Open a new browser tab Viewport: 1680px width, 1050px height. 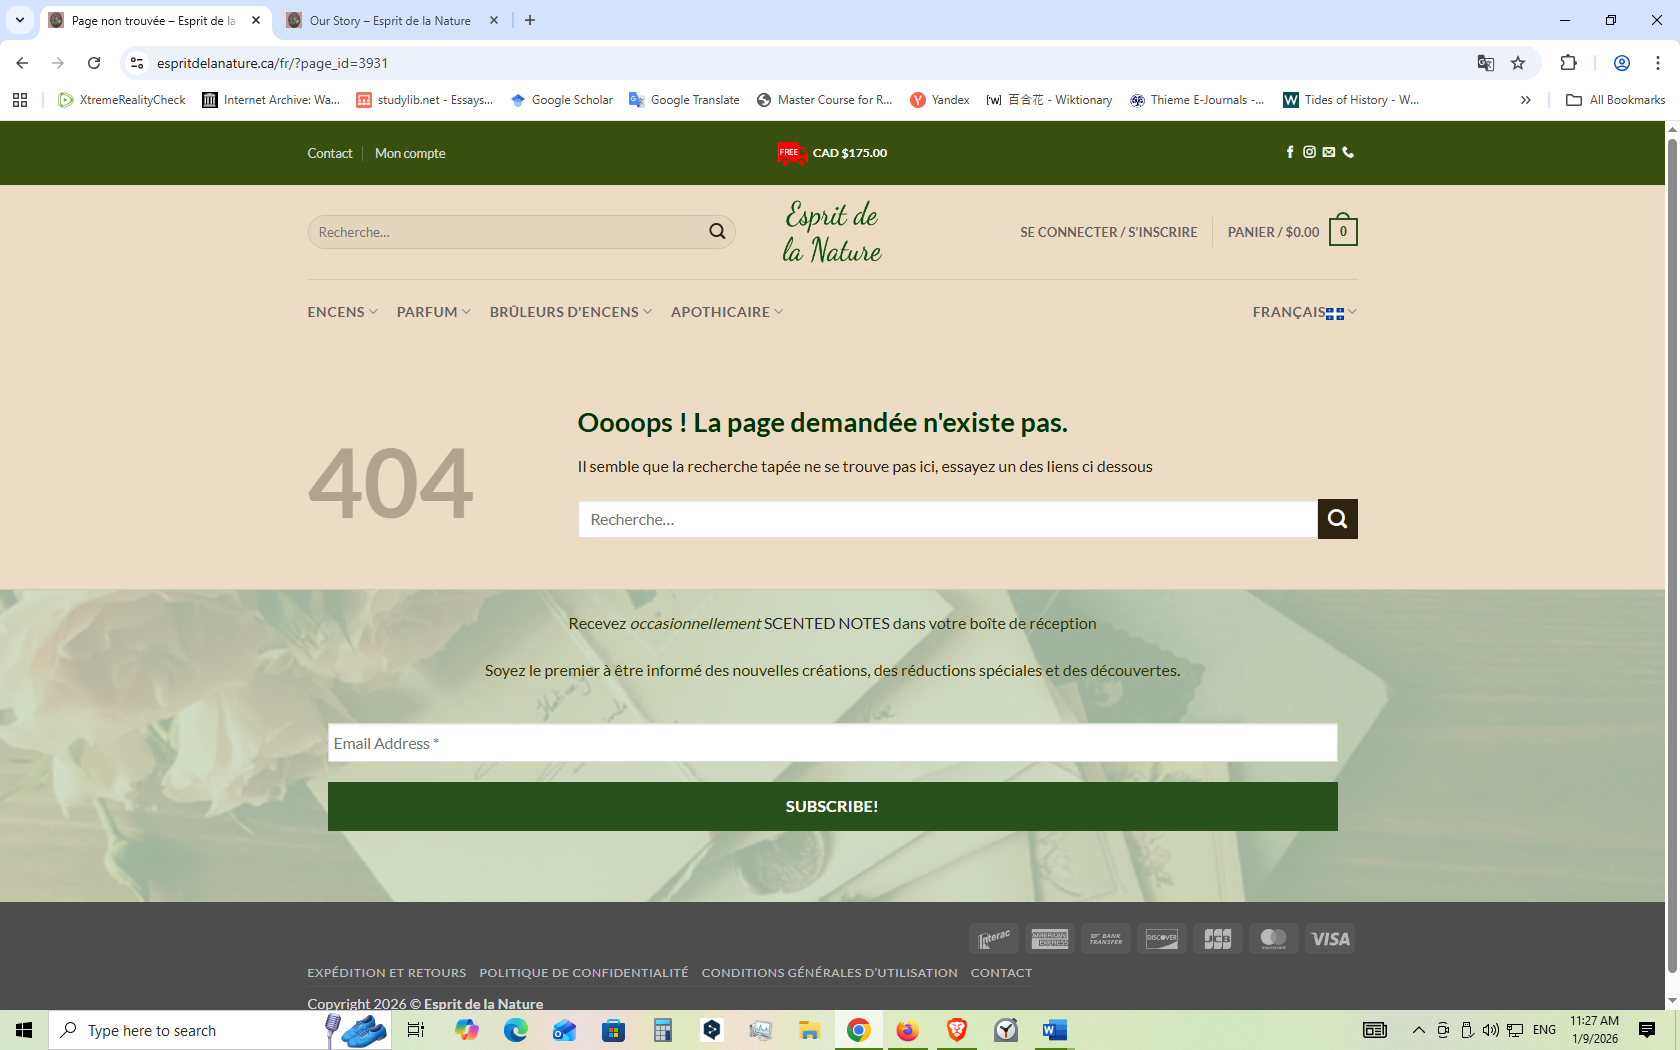pyautogui.click(x=530, y=20)
